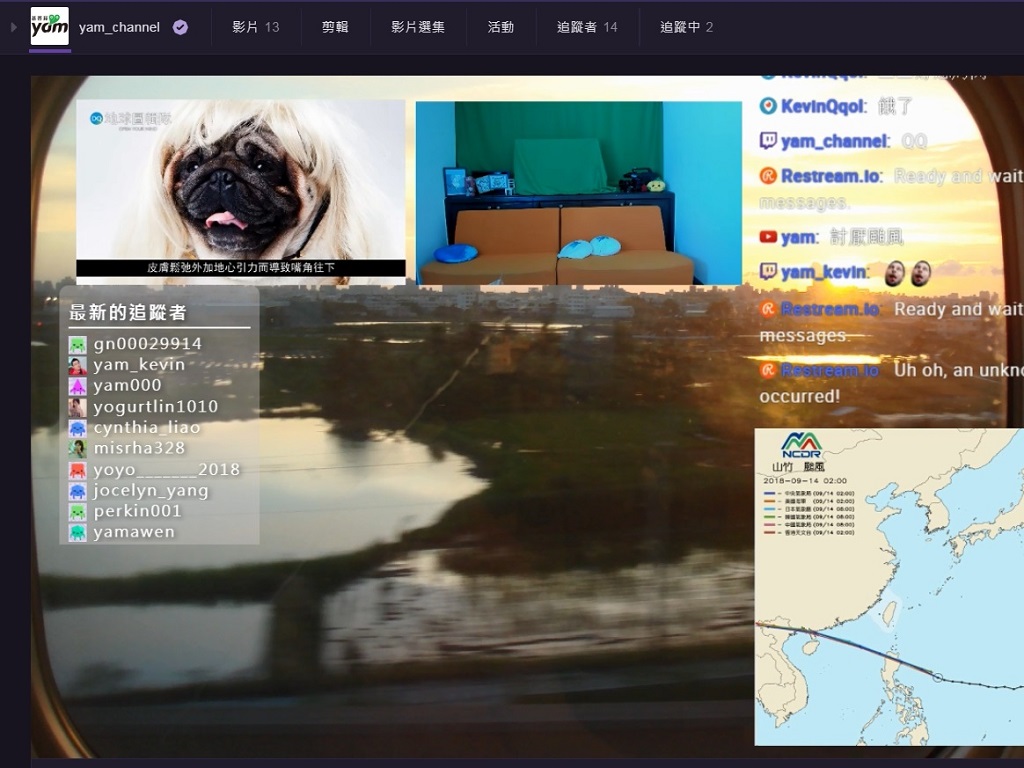Viewport: 1024px width, 768px height.
Task: Click the YouTube icon beside yam chat message
Action: pyautogui.click(x=768, y=237)
